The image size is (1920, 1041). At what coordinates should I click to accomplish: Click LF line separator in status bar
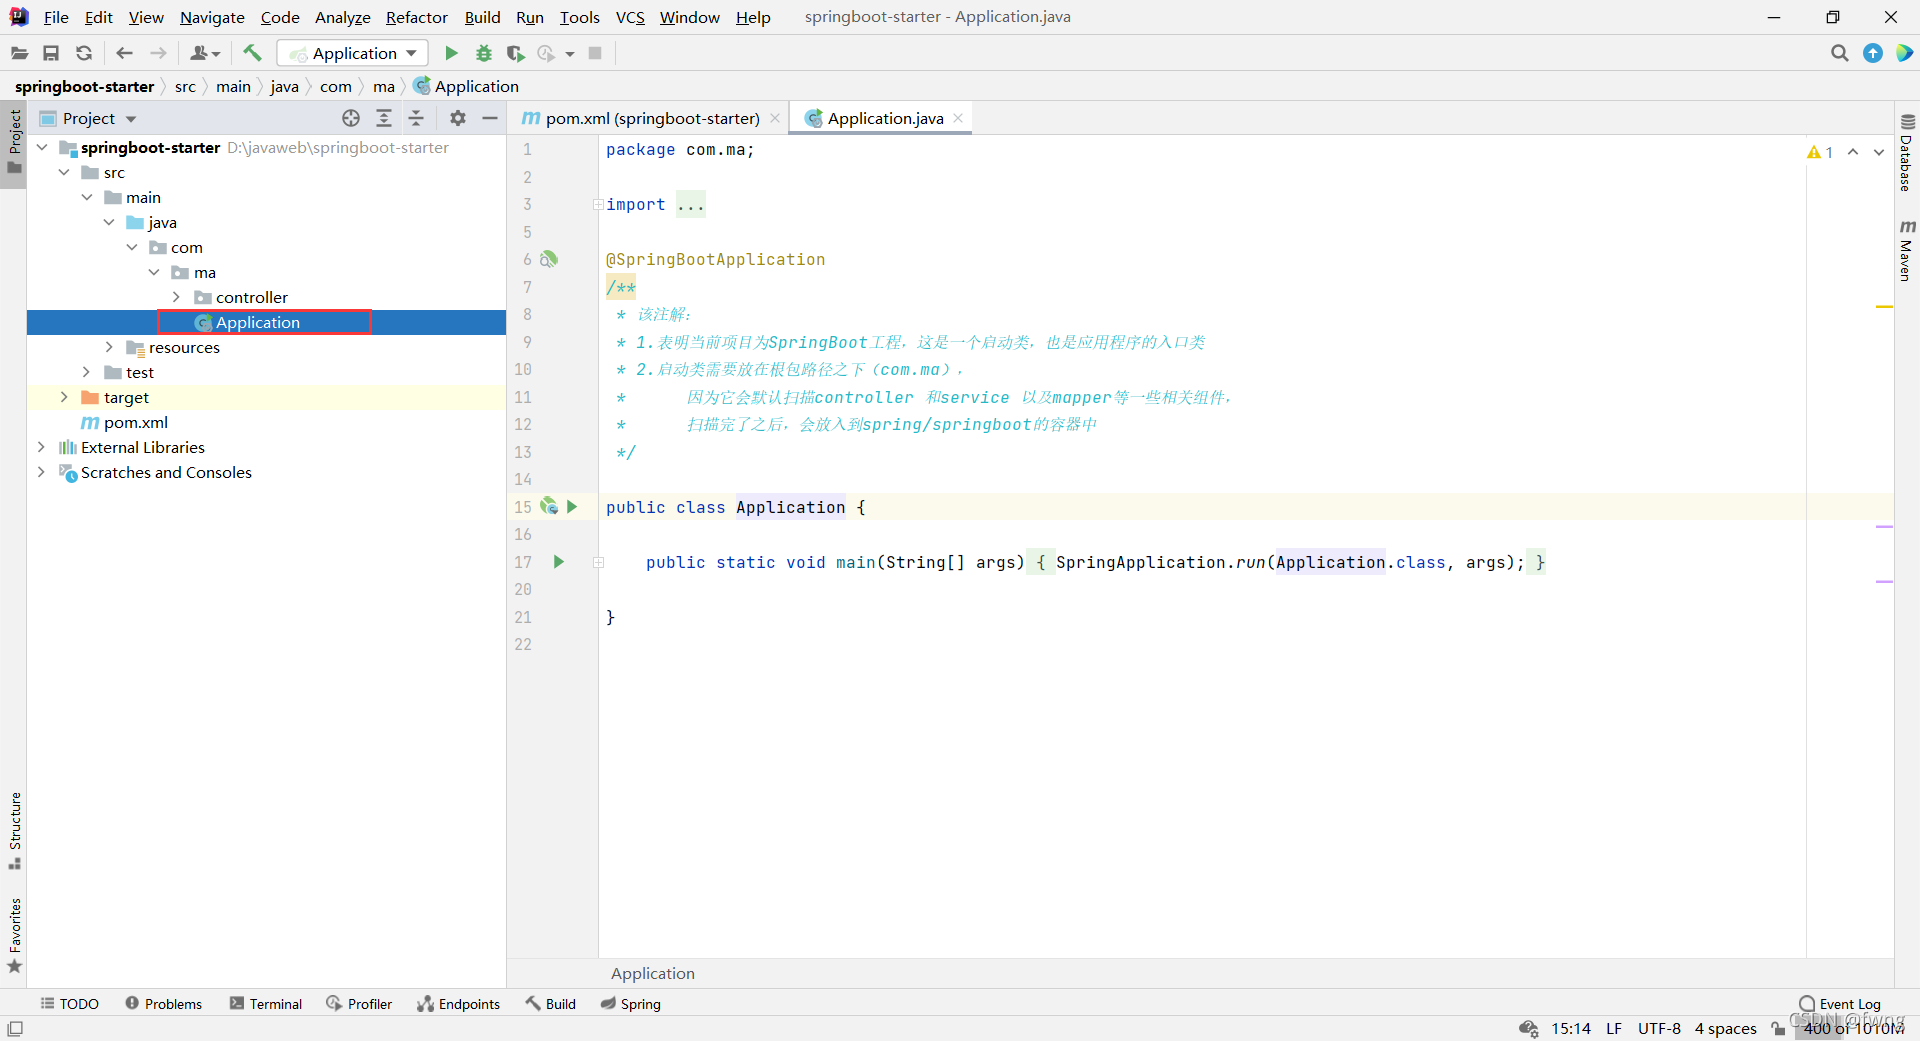[1614, 1028]
